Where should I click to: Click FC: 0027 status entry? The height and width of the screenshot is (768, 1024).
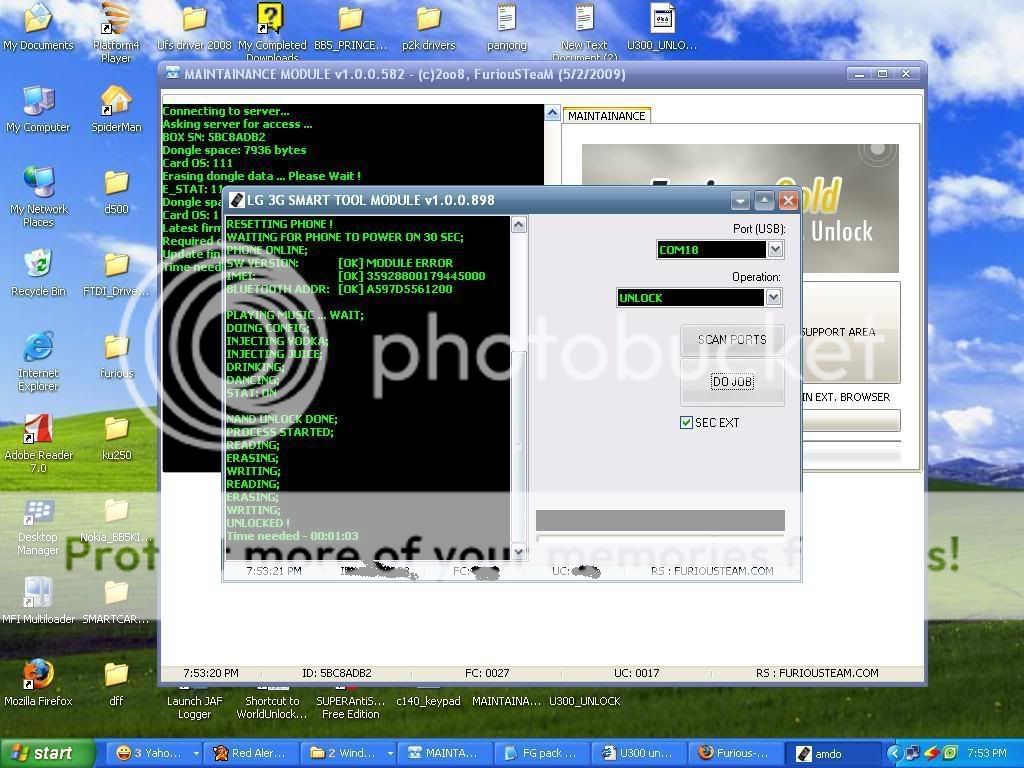487,673
